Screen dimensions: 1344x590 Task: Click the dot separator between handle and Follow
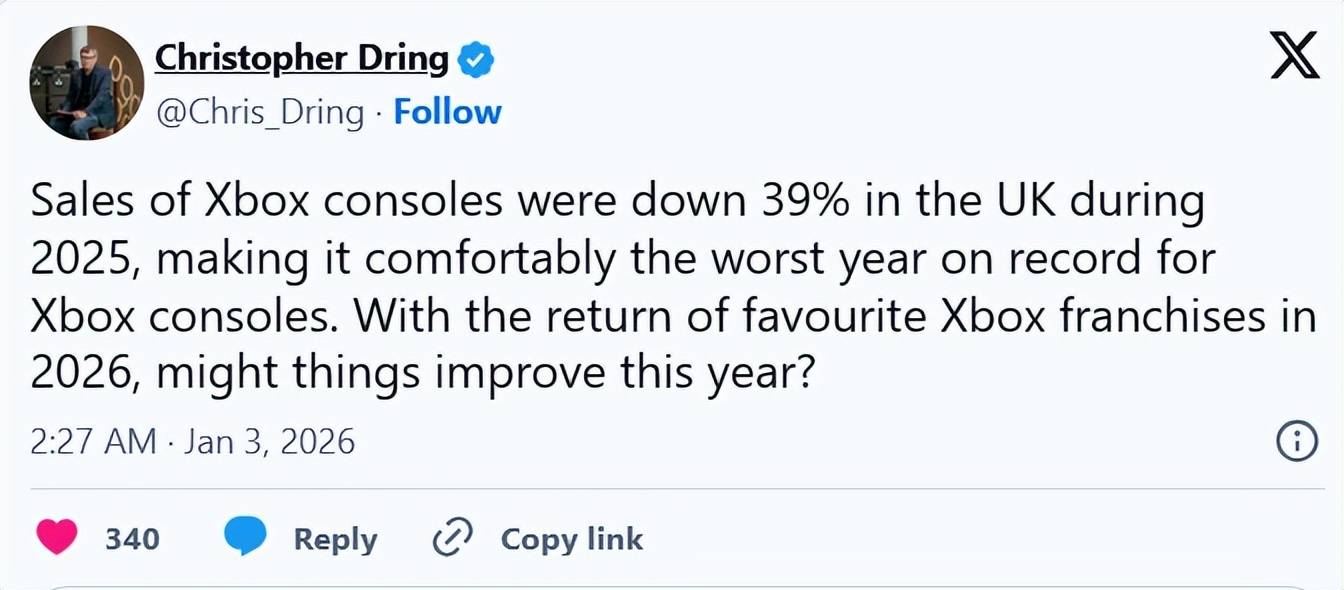tap(379, 112)
